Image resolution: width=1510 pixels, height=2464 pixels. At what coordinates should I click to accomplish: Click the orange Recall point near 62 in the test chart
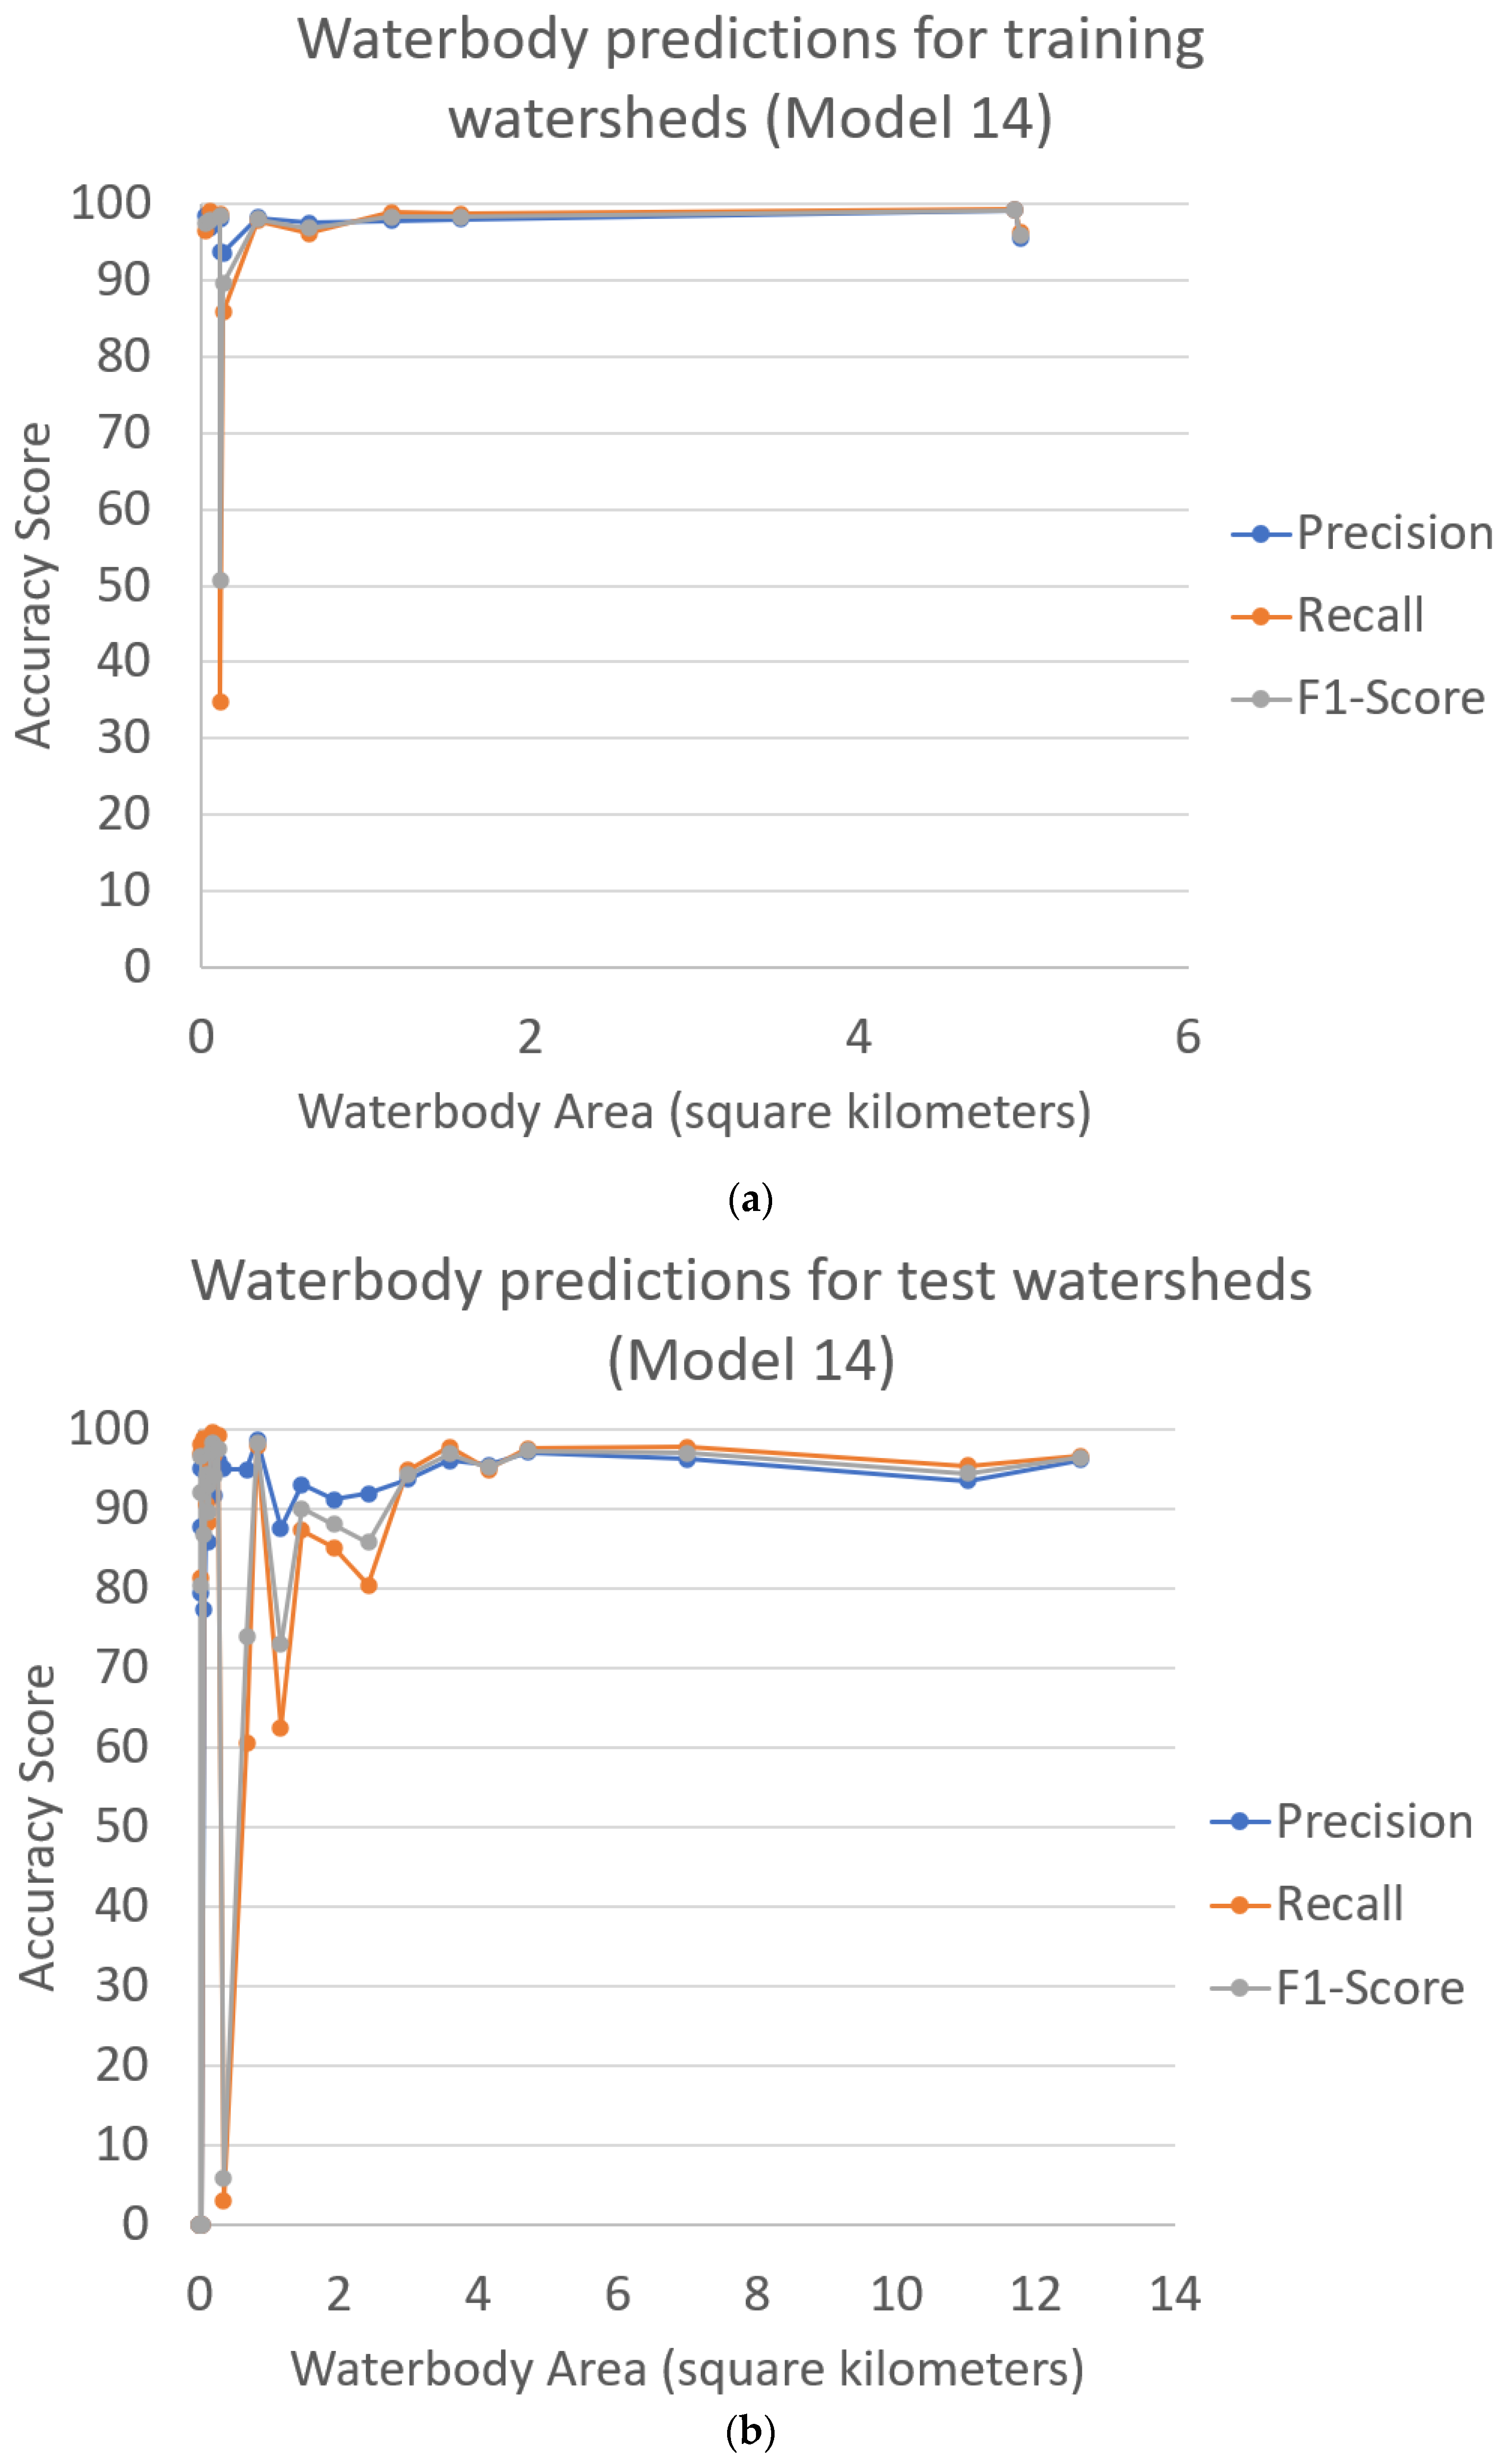(280, 1728)
